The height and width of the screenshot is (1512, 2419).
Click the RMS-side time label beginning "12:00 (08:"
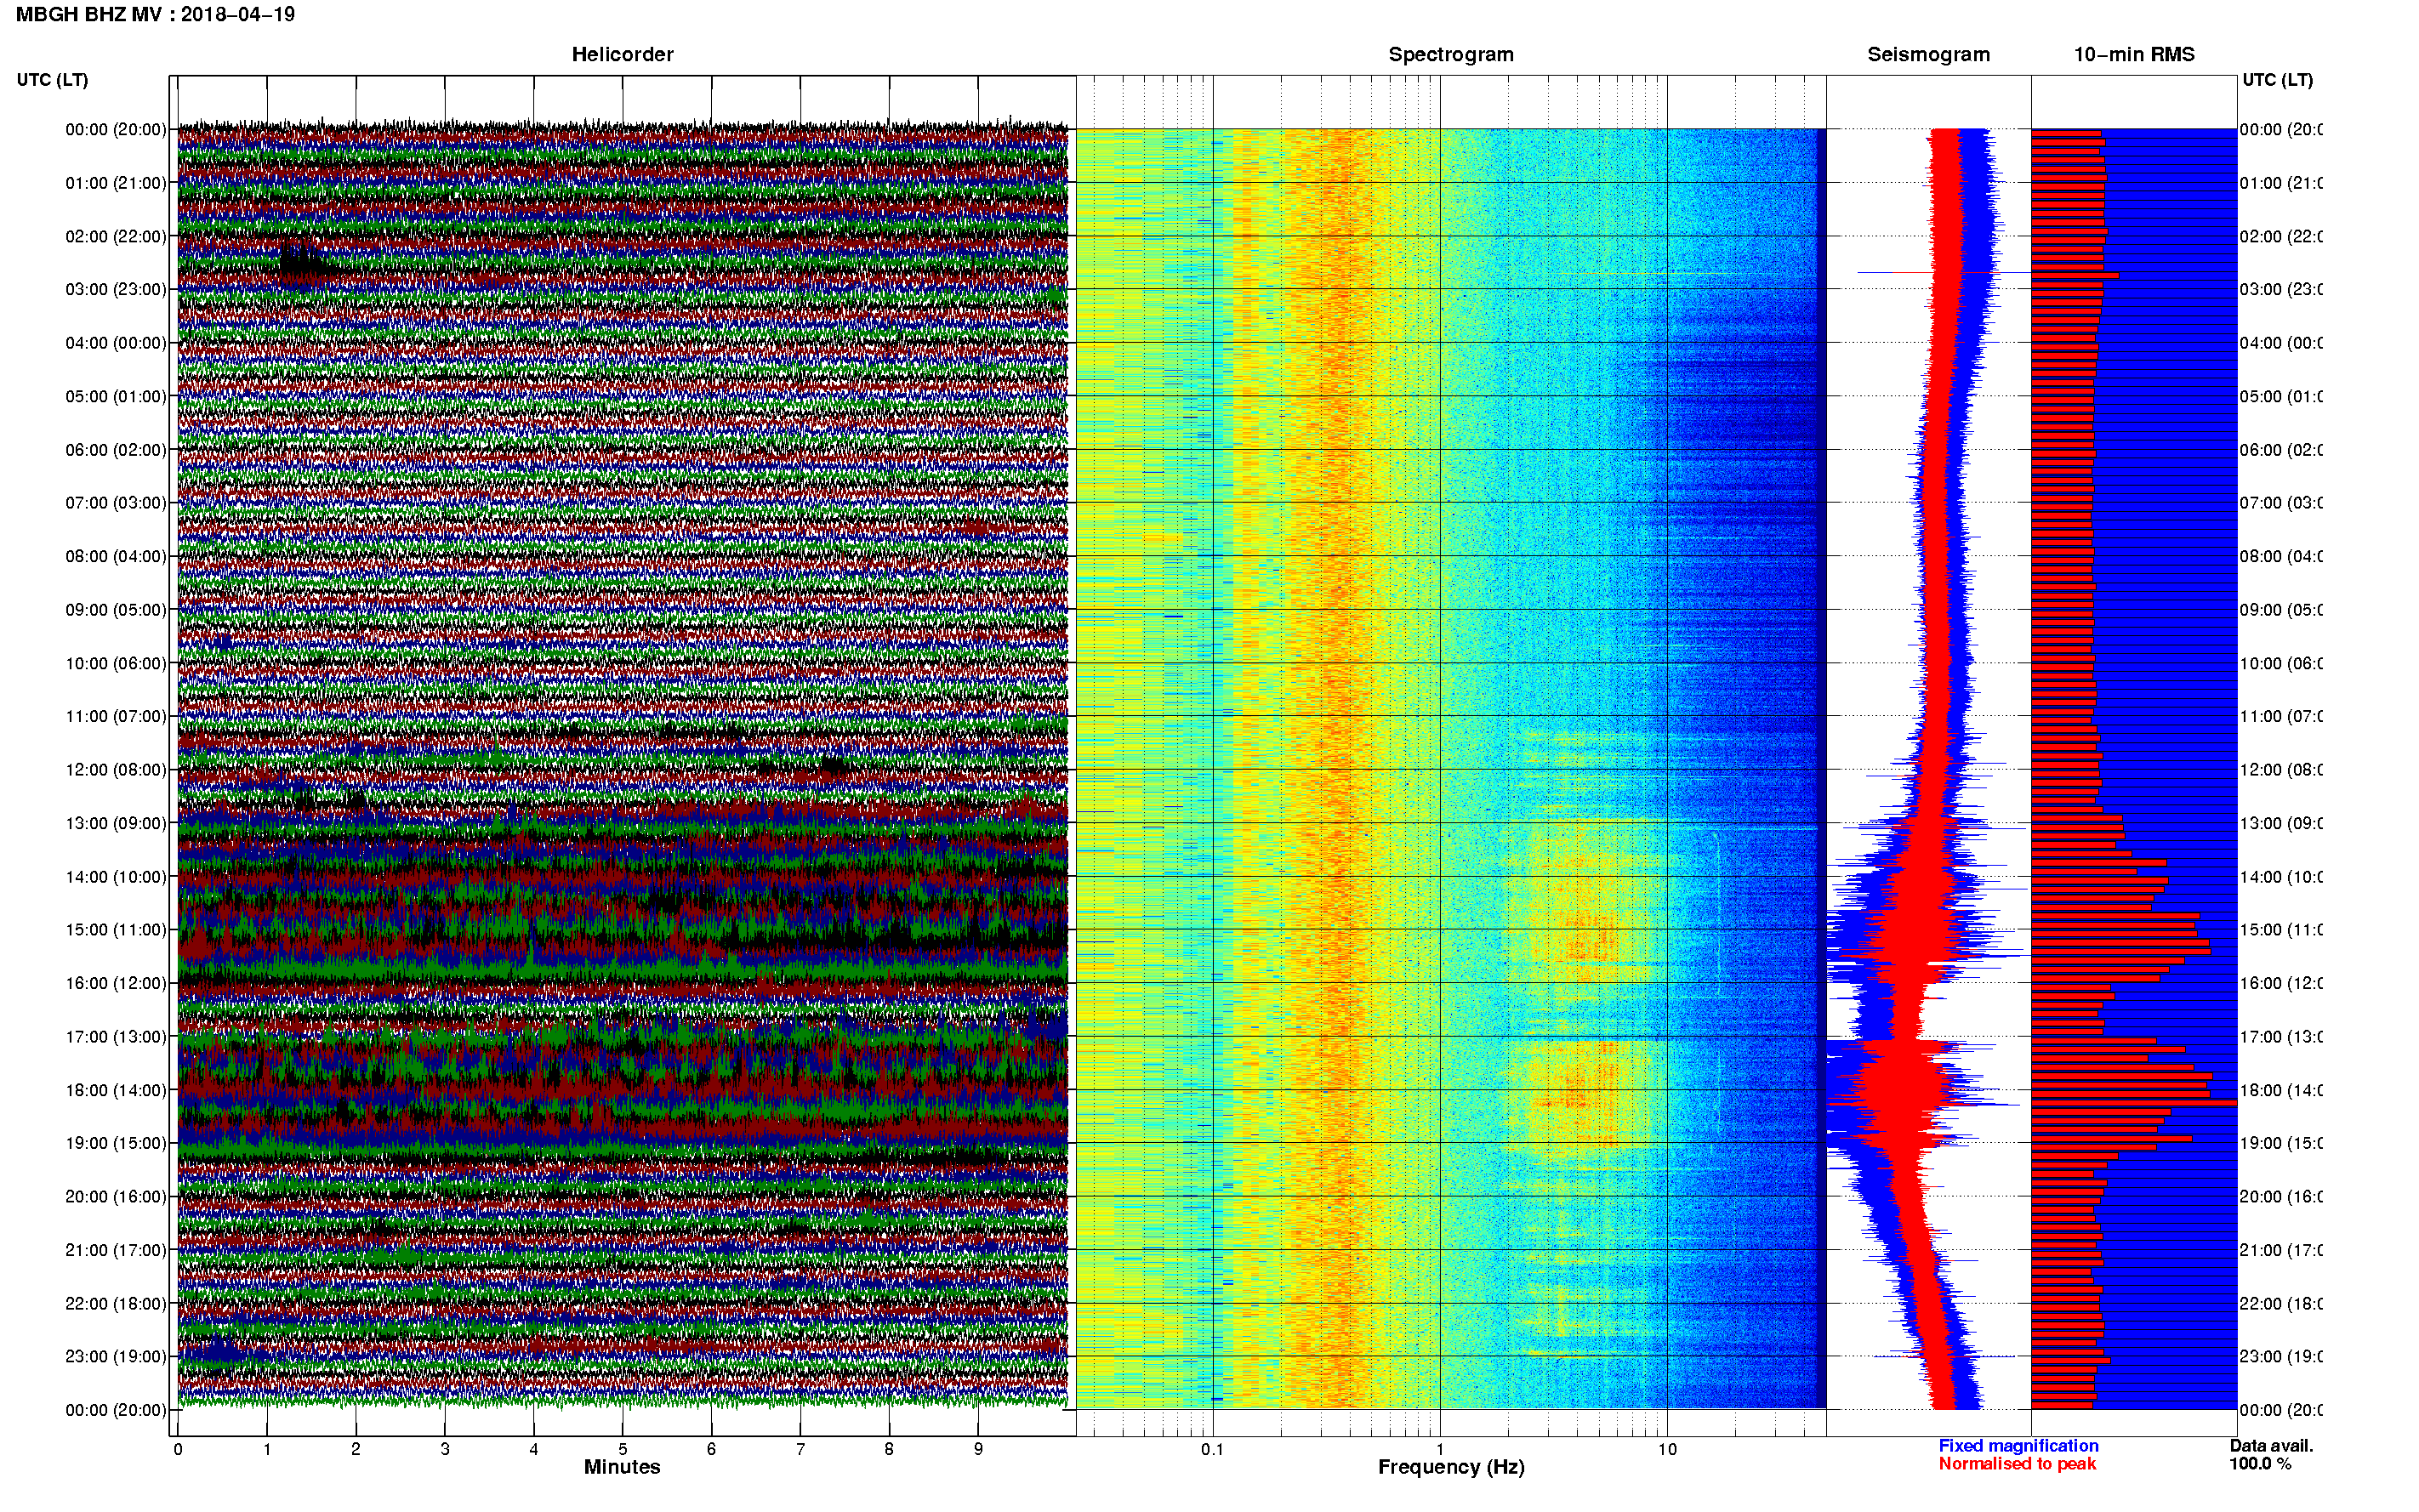2281,769
